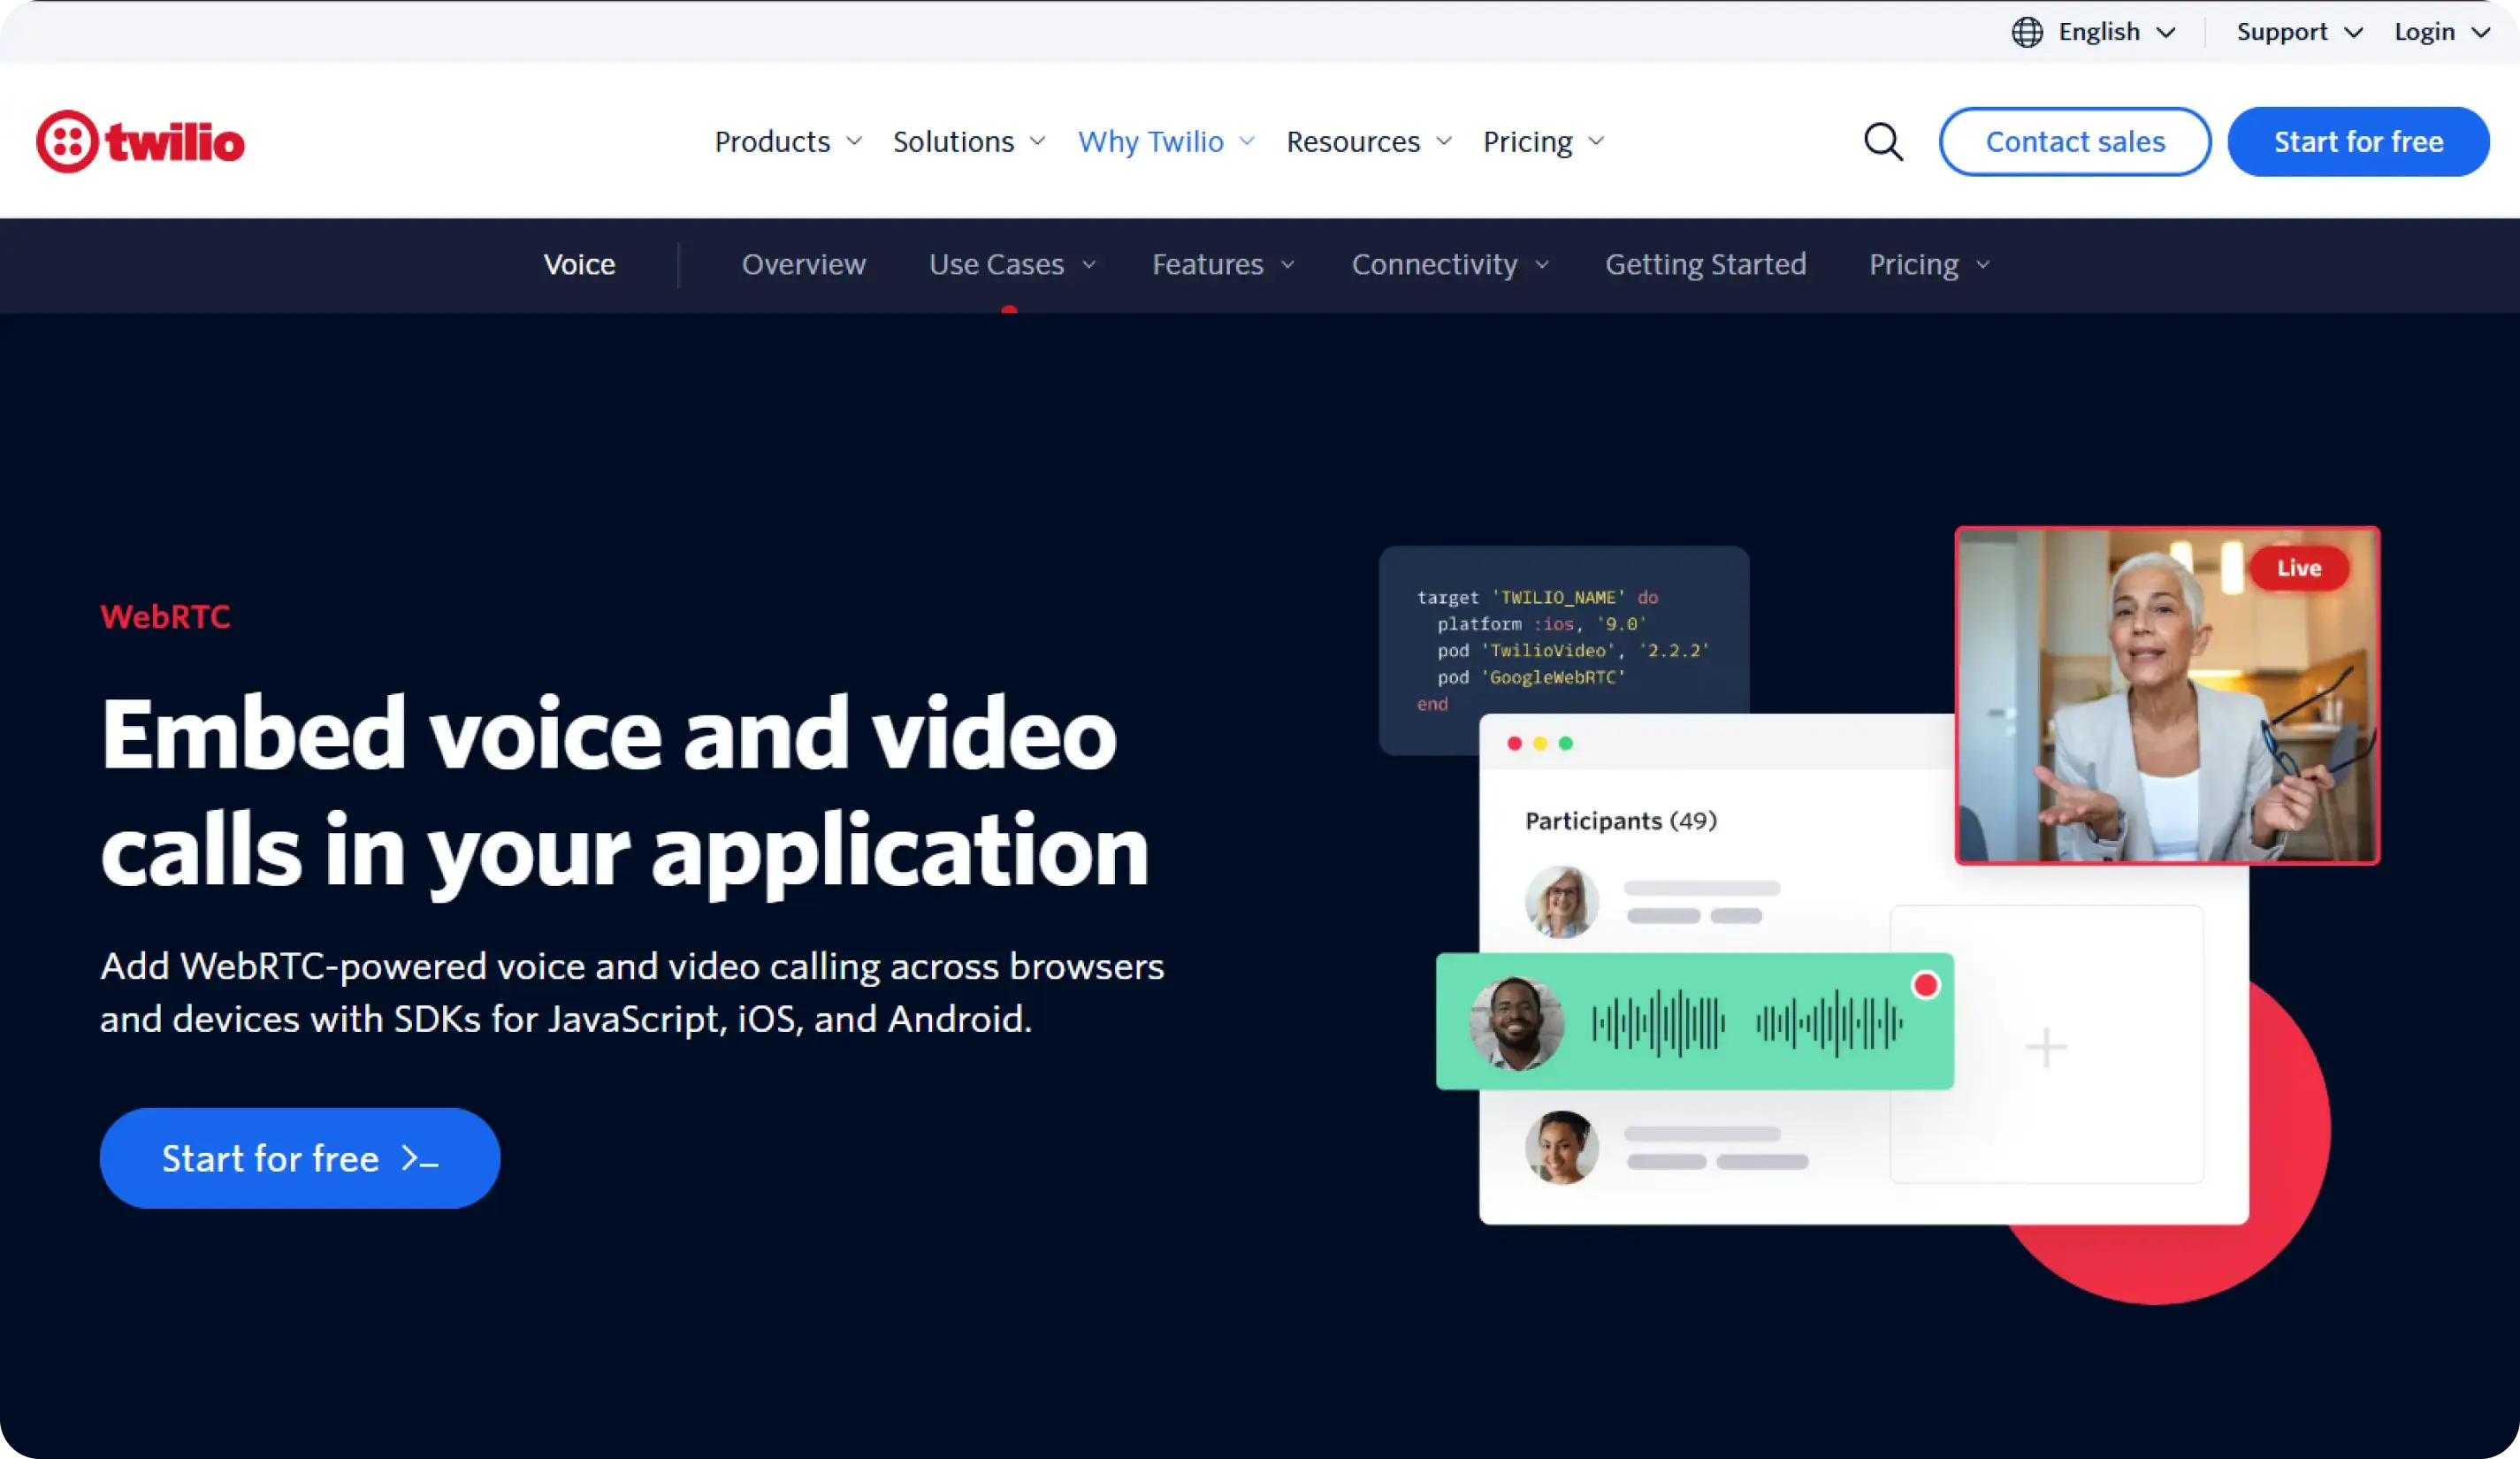Expand the Login menu

pyautogui.click(x=2441, y=32)
